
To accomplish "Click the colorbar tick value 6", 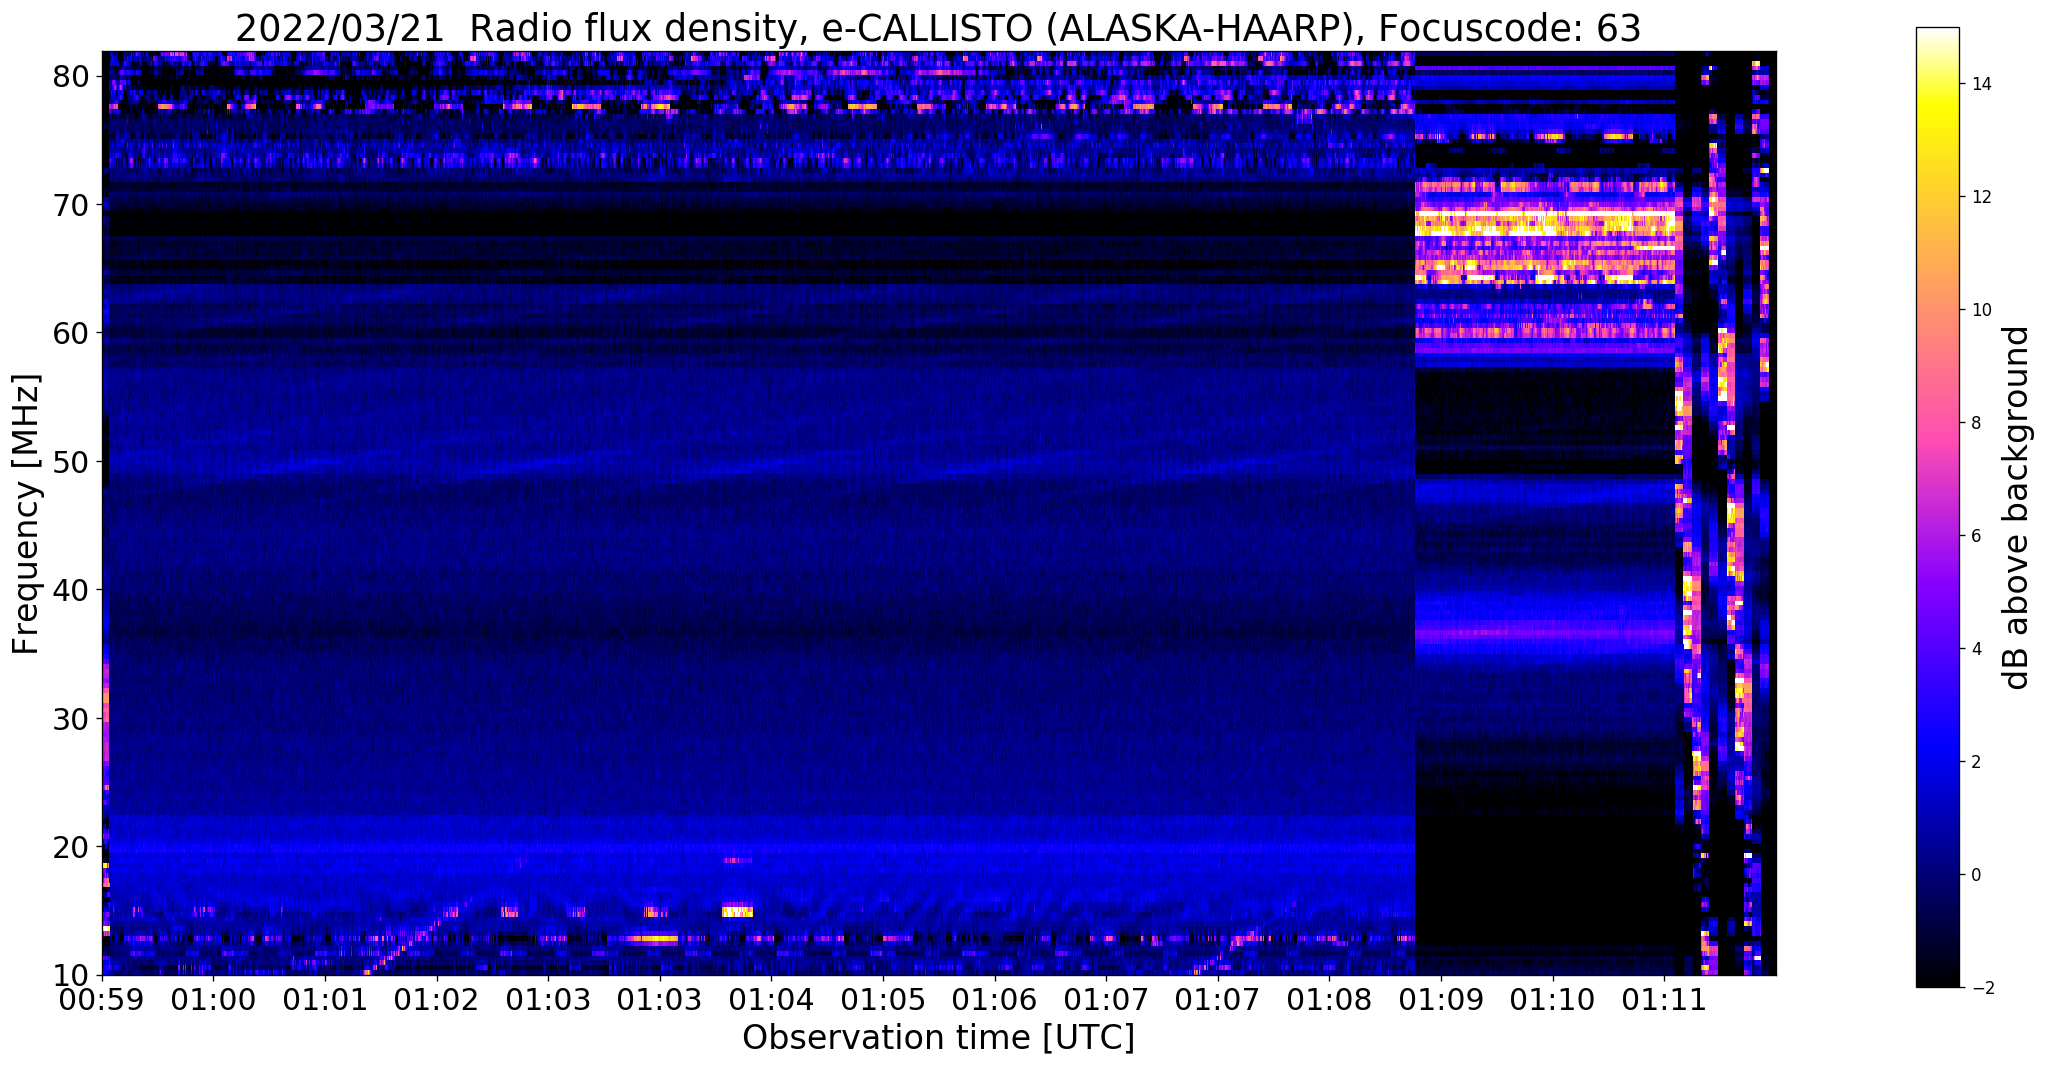I will pyautogui.click(x=1975, y=536).
